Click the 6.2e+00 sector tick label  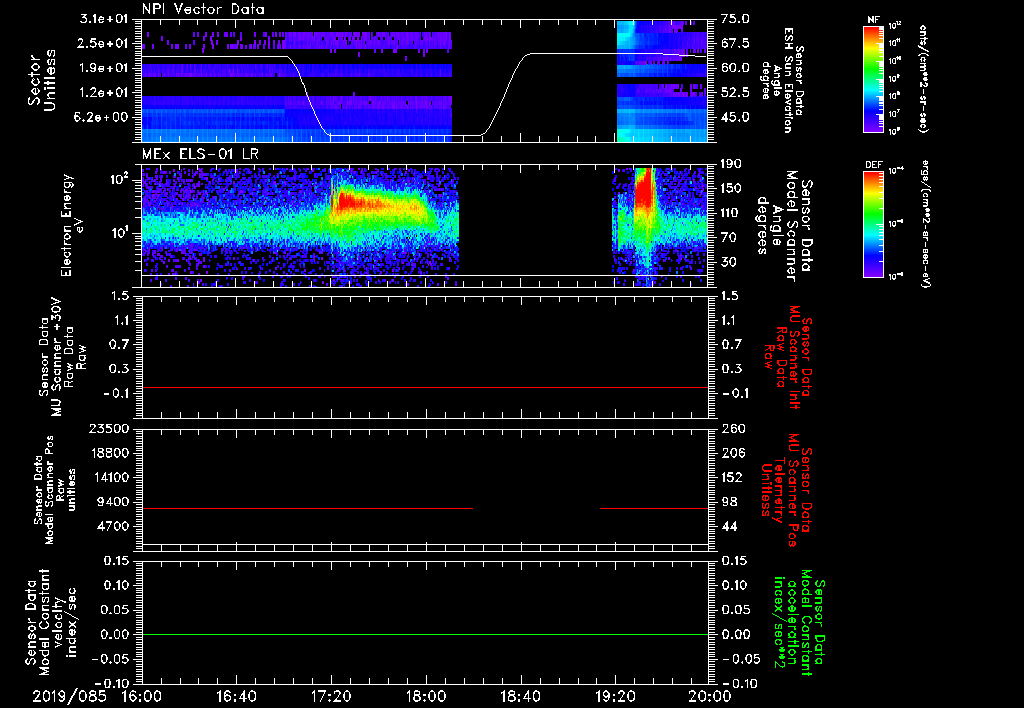pos(103,117)
